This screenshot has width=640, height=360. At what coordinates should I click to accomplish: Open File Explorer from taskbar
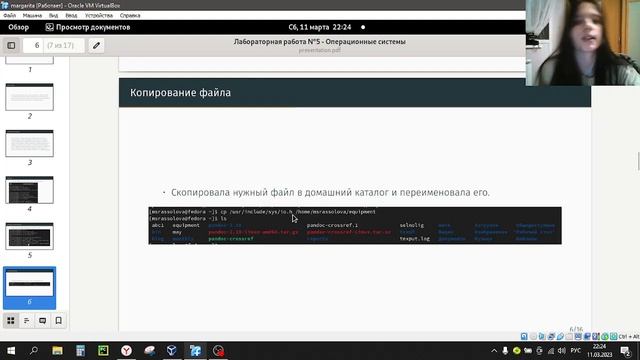coord(57,351)
